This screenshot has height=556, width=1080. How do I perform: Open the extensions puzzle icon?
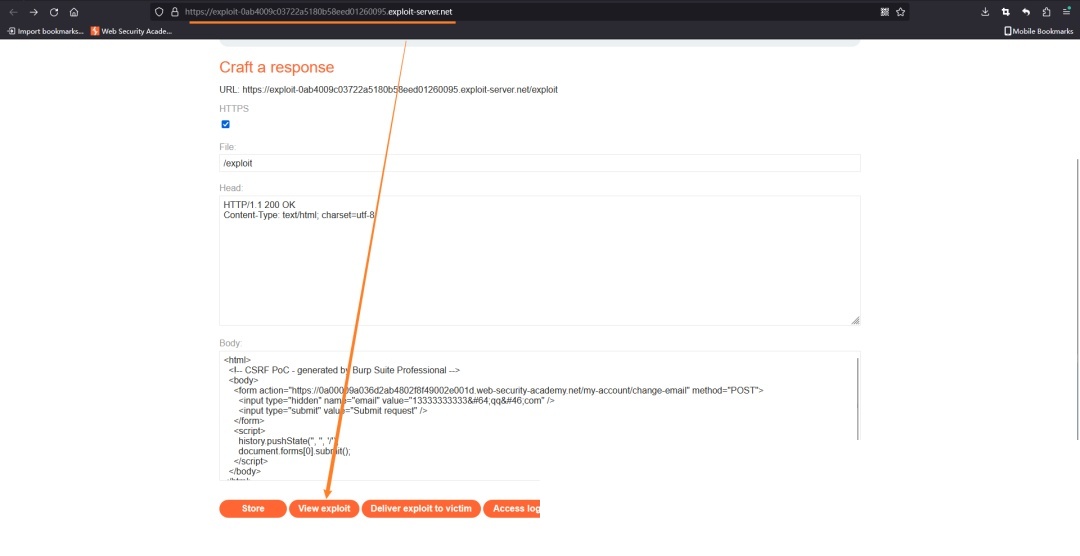[x=1046, y=12]
